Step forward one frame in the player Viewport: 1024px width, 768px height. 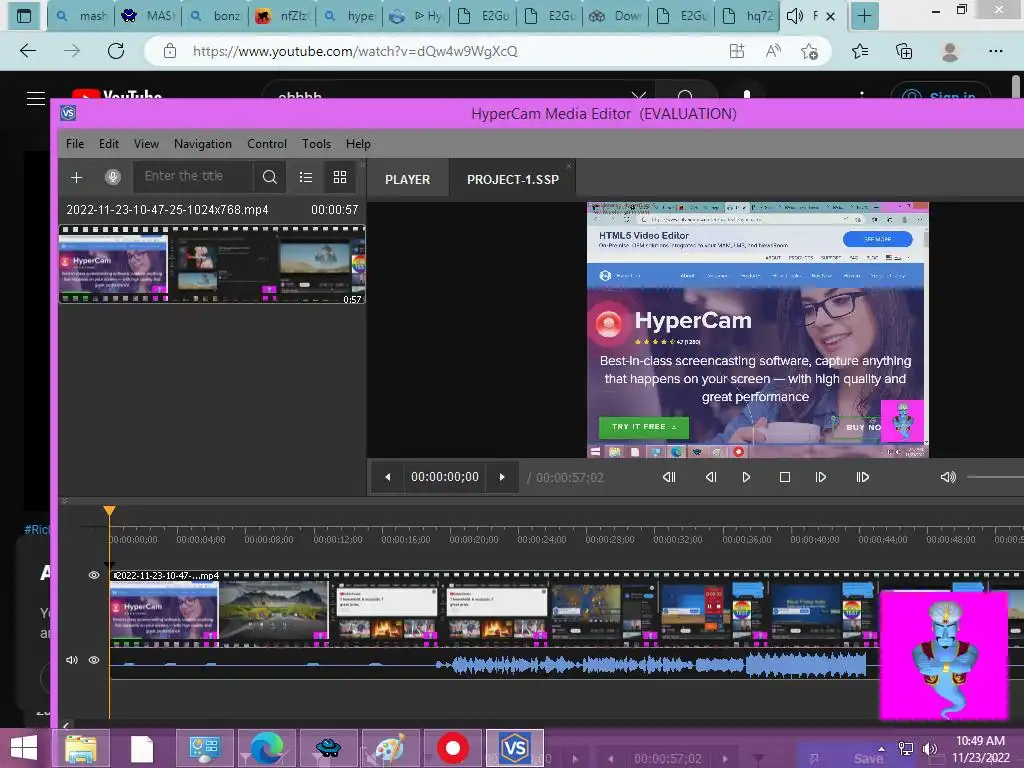821,477
